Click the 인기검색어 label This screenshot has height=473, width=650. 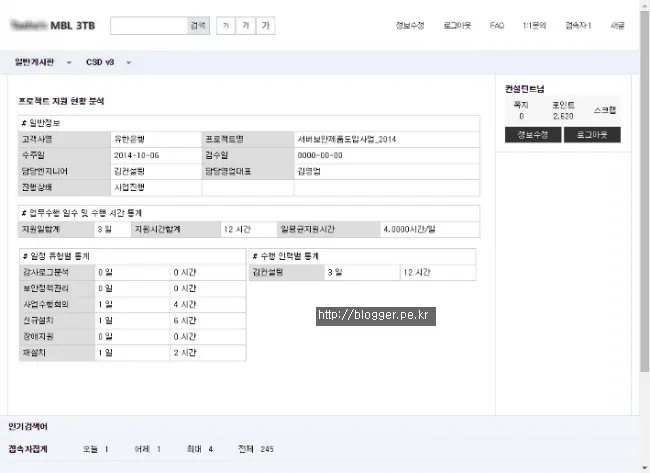(x=28, y=427)
